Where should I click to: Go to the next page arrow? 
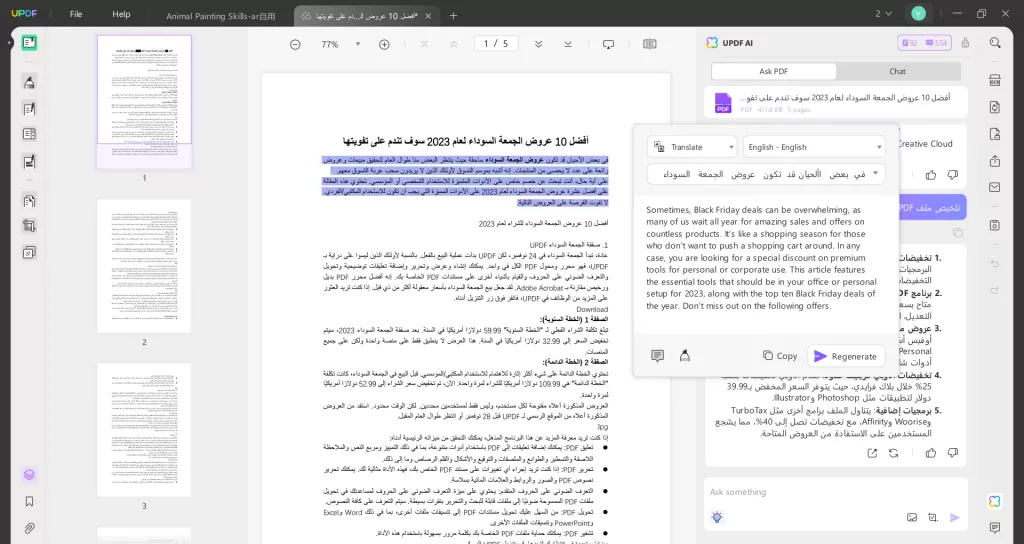coord(538,44)
